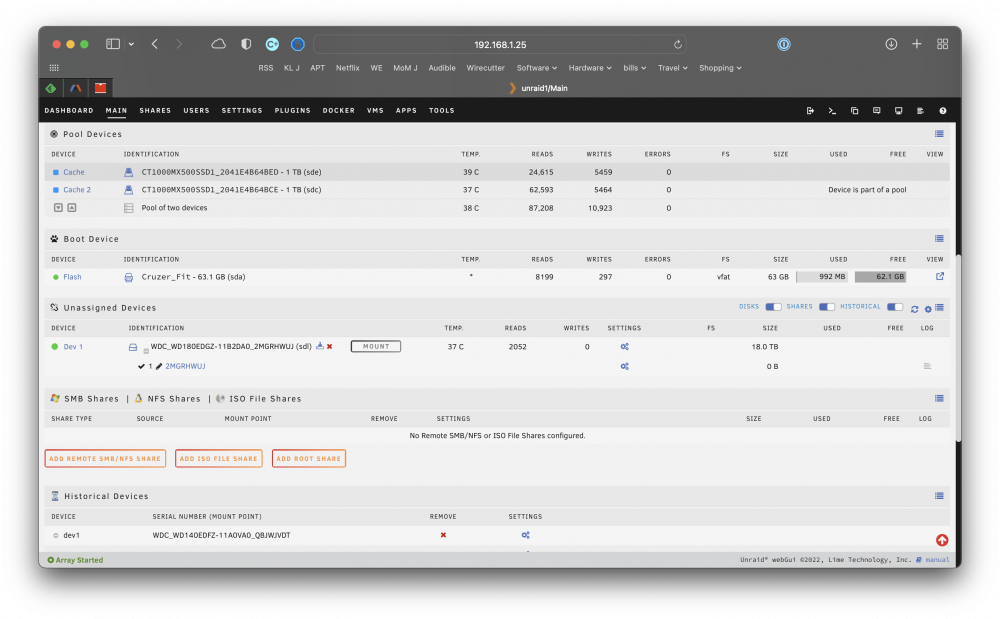Click the feedback comment icon in header

pos(876,111)
